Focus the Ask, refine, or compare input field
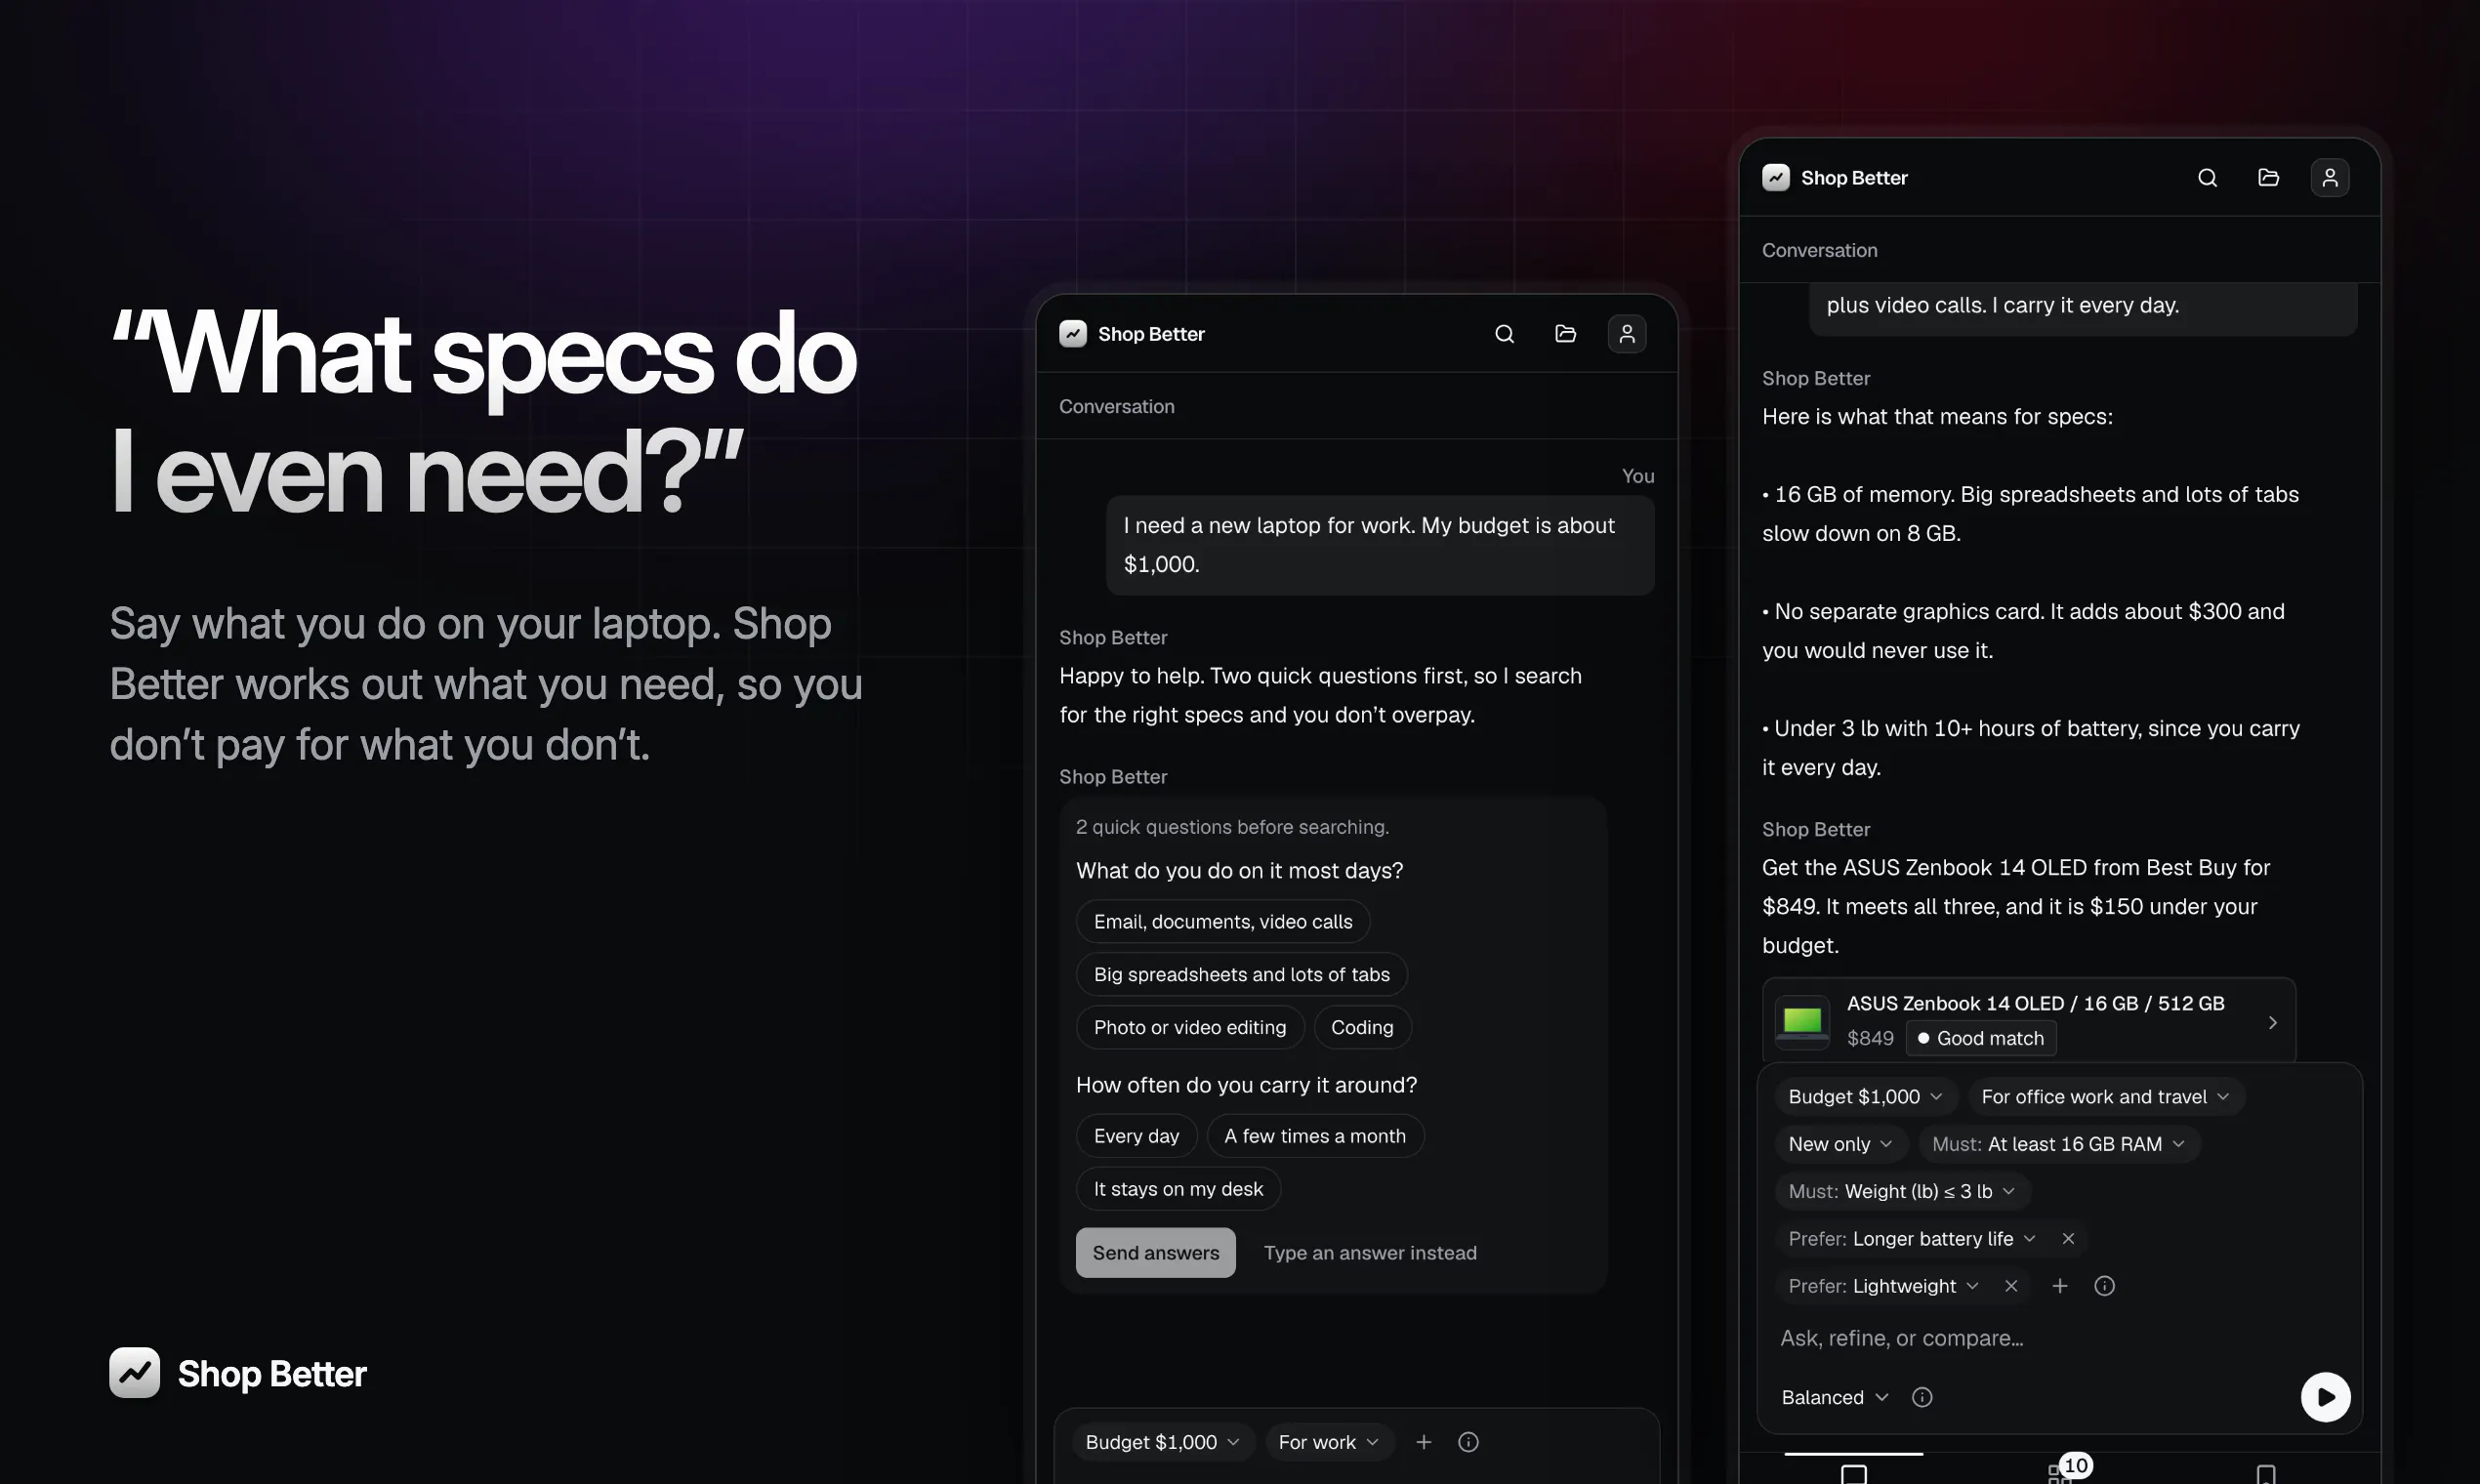The image size is (2480, 1484). pos(2060,1338)
